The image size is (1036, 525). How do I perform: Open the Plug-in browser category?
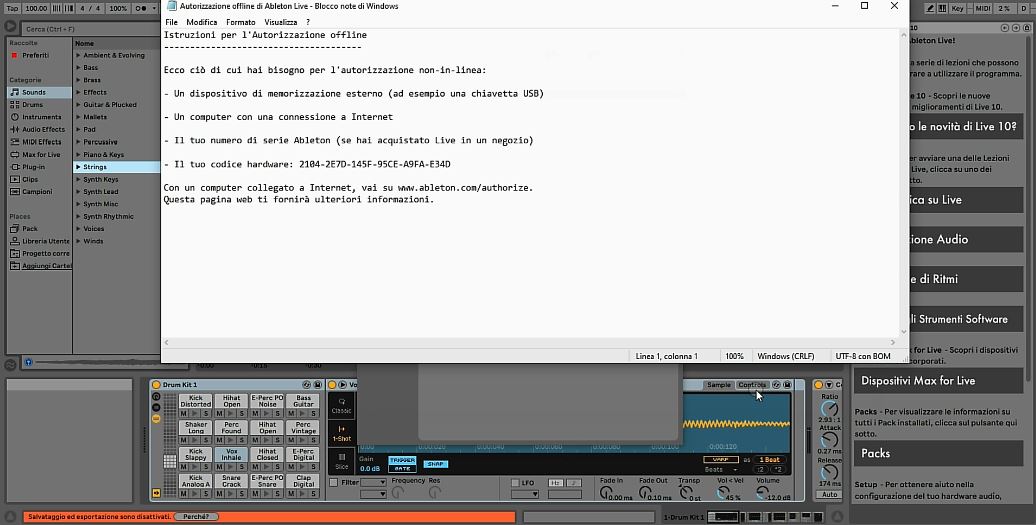point(39,167)
